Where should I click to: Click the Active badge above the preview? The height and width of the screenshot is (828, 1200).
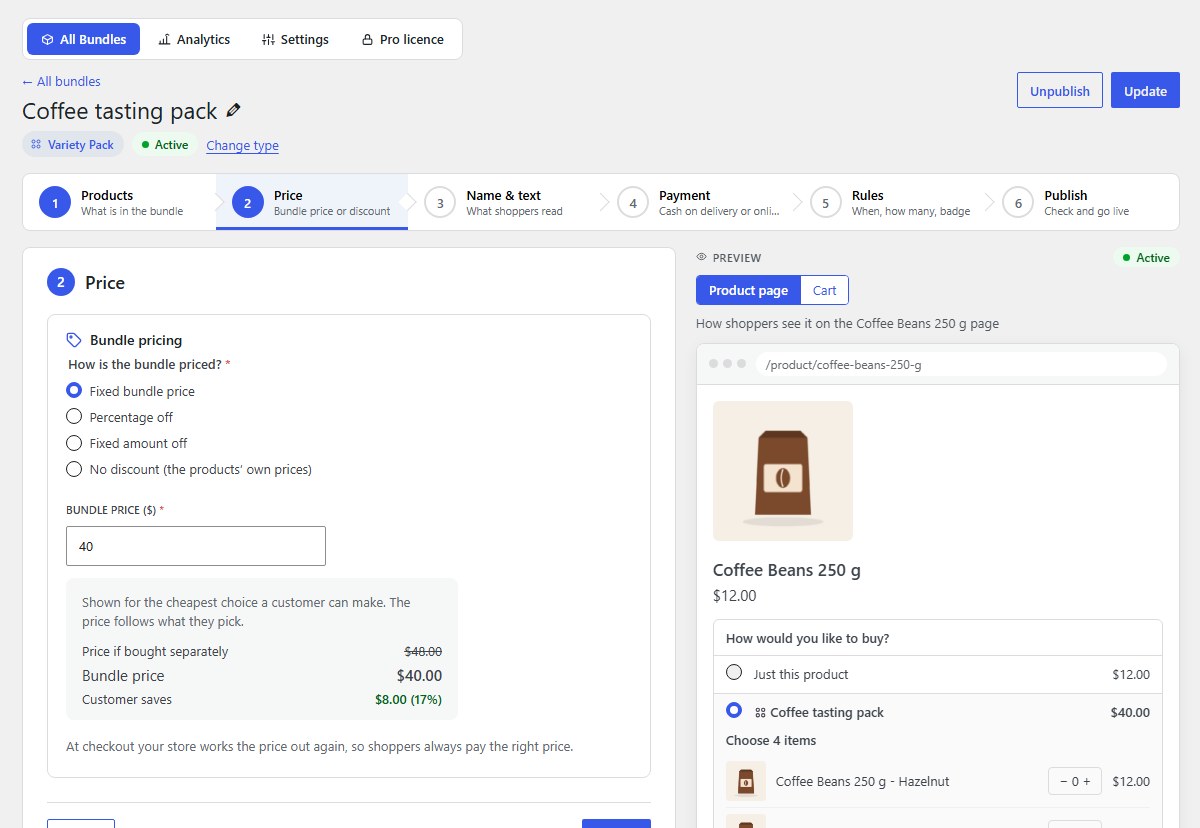pyautogui.click(x=1146, y=258)
